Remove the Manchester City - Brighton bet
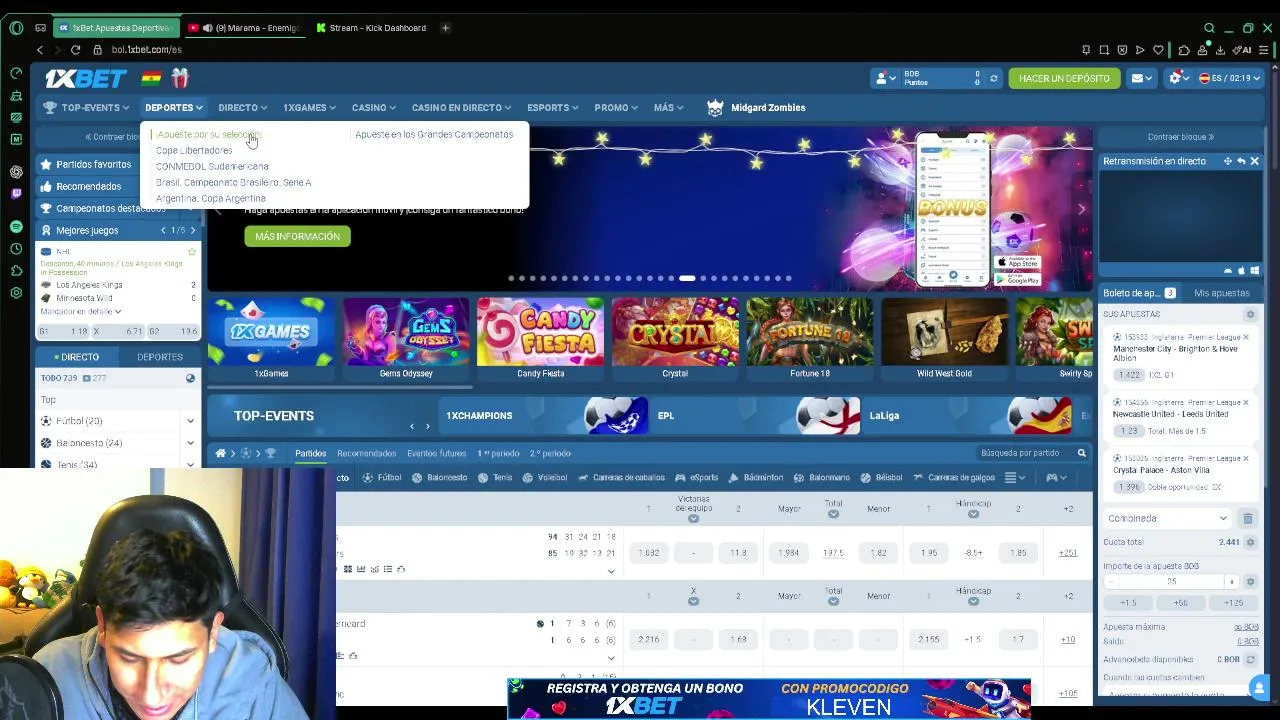This screenshot has height=720, width=1280. pos(1246,338)
